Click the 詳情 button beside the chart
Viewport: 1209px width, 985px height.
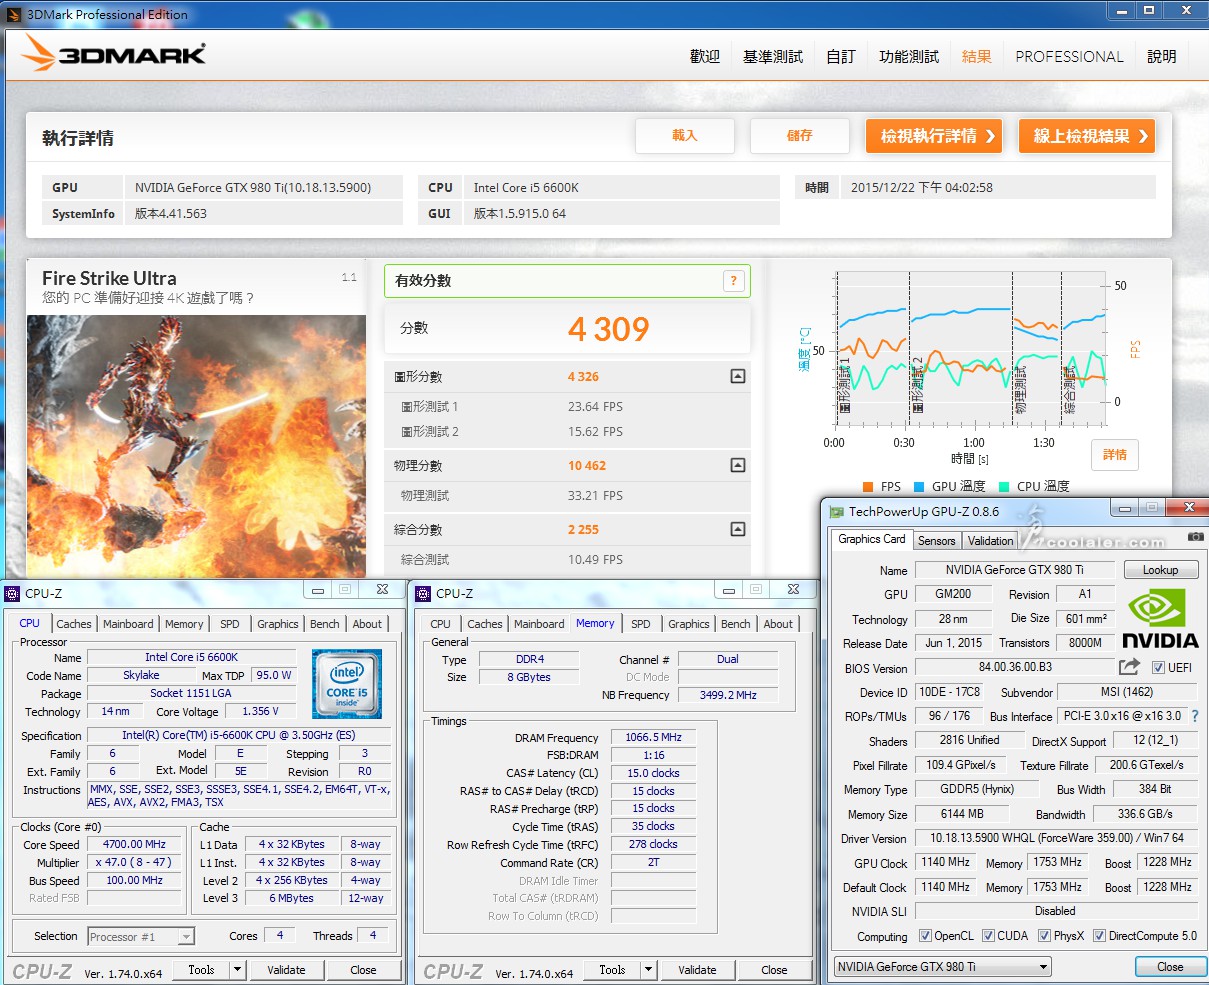coord(1115,455)
